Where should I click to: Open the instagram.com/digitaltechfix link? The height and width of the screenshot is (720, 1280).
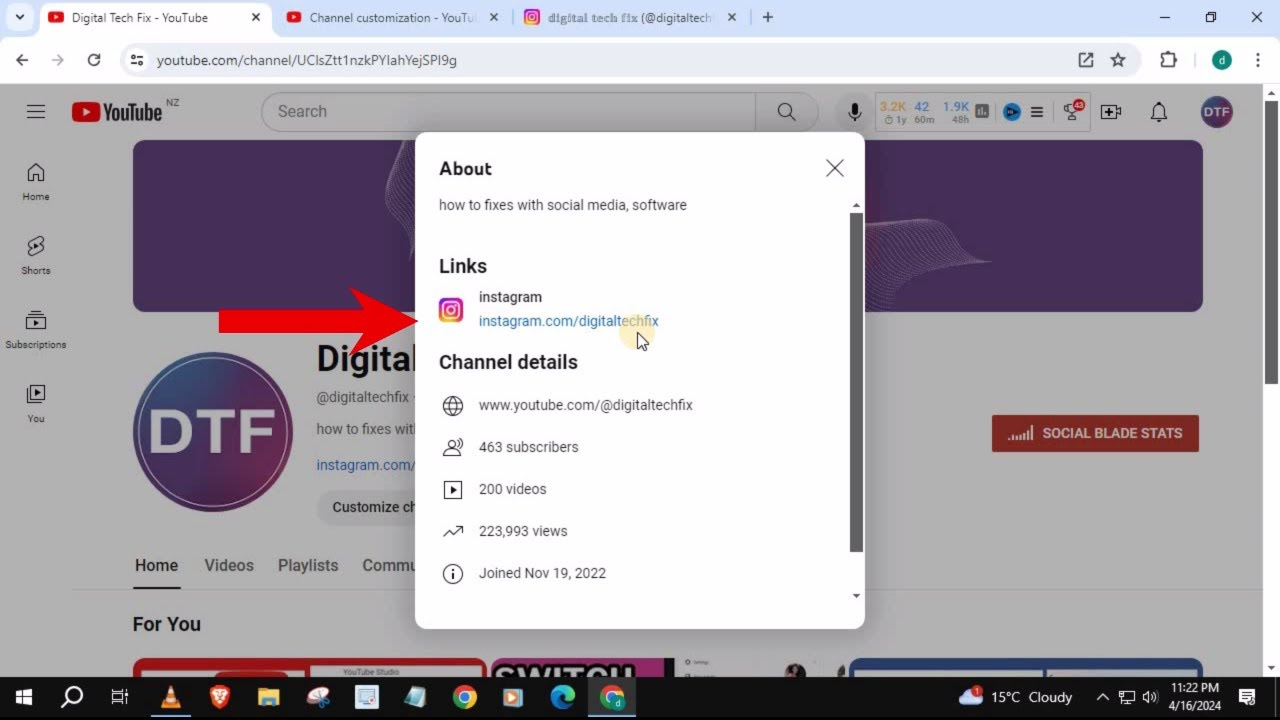coord(568,321)
